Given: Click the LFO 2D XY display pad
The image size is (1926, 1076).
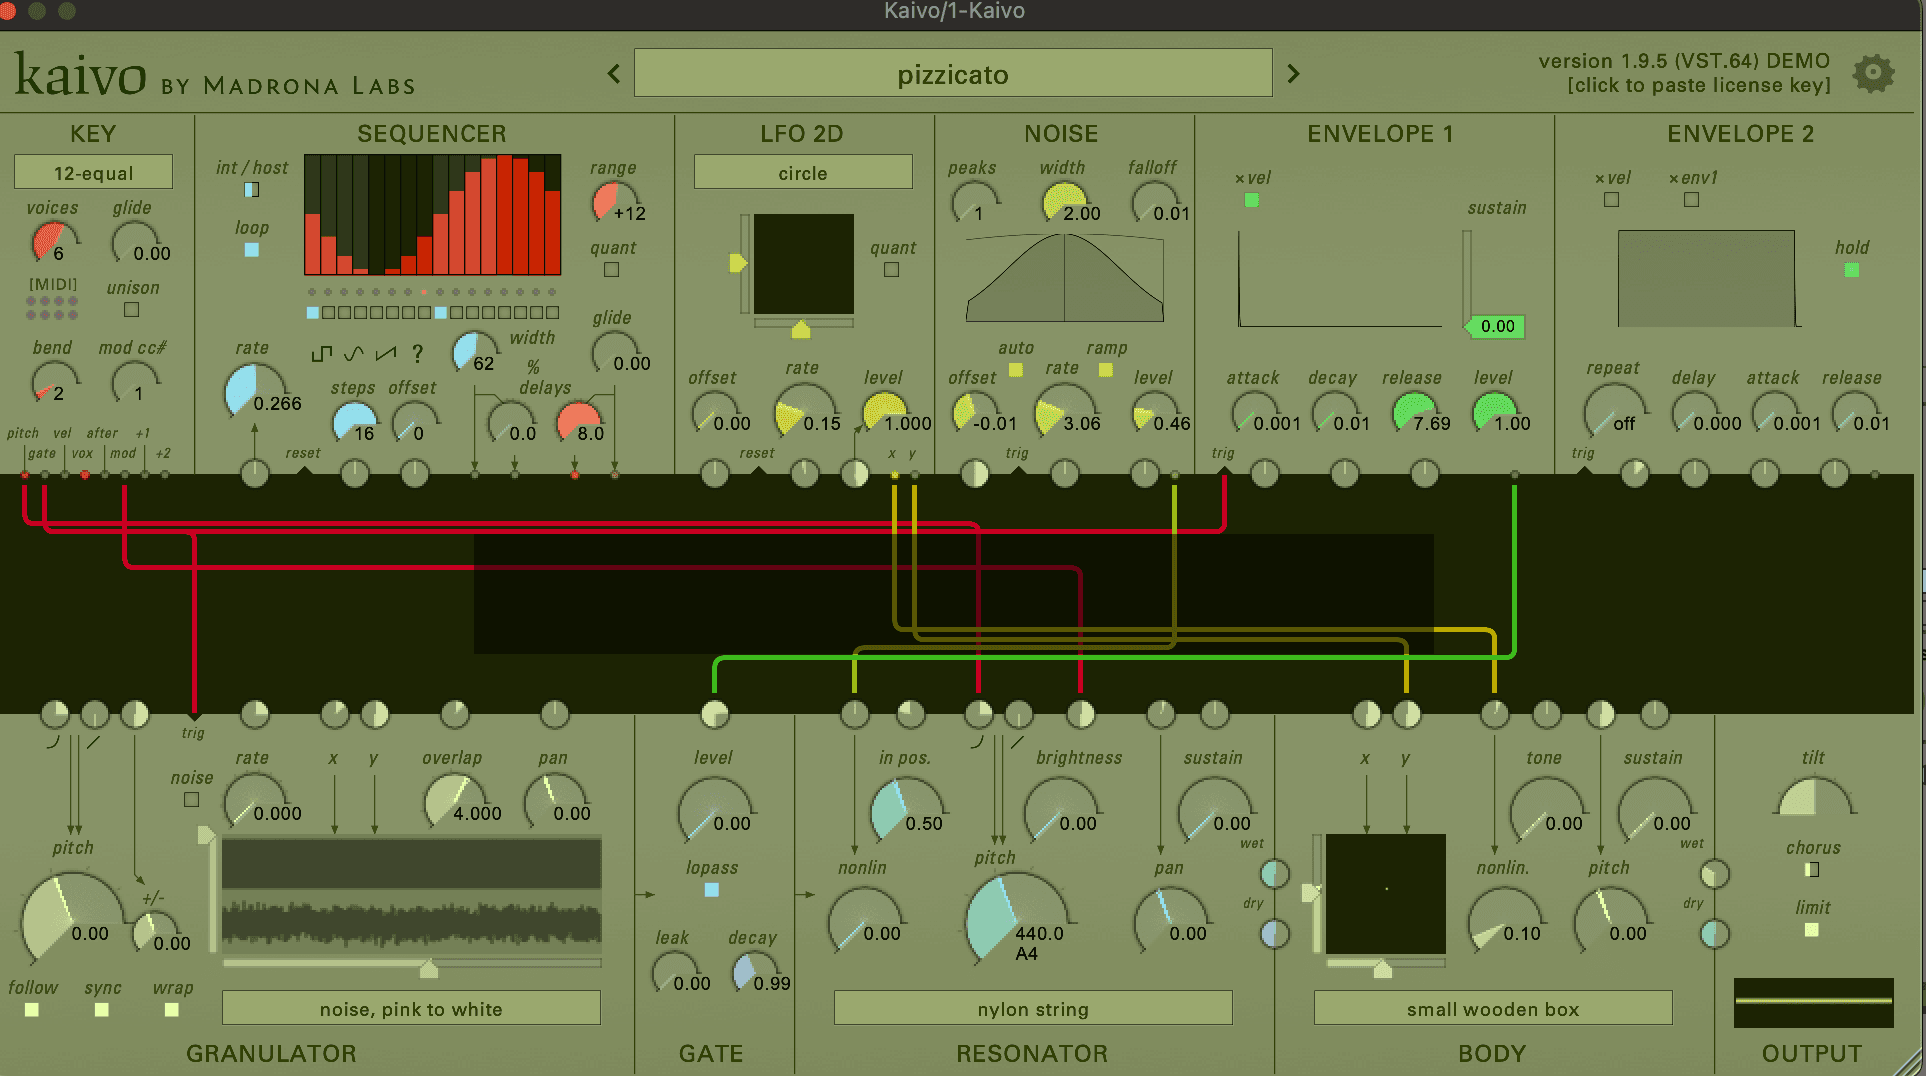Looking at the screenshot, I should pos(803,264).
